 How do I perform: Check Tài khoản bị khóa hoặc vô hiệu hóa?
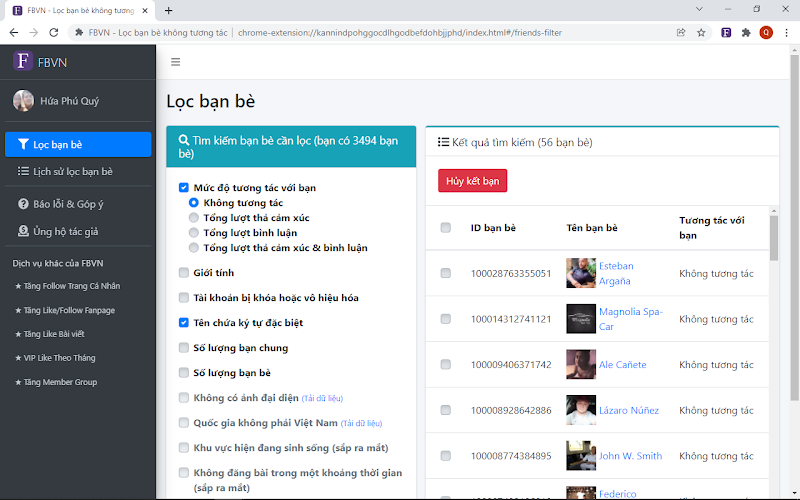[x=184, y=297]
